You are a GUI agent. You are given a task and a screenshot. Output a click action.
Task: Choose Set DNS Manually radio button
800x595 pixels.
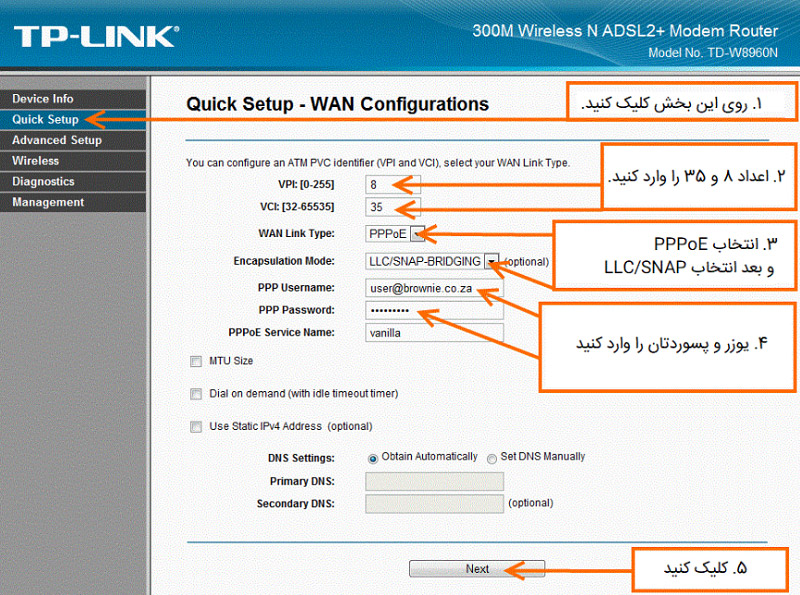click(x=491, y=458)
